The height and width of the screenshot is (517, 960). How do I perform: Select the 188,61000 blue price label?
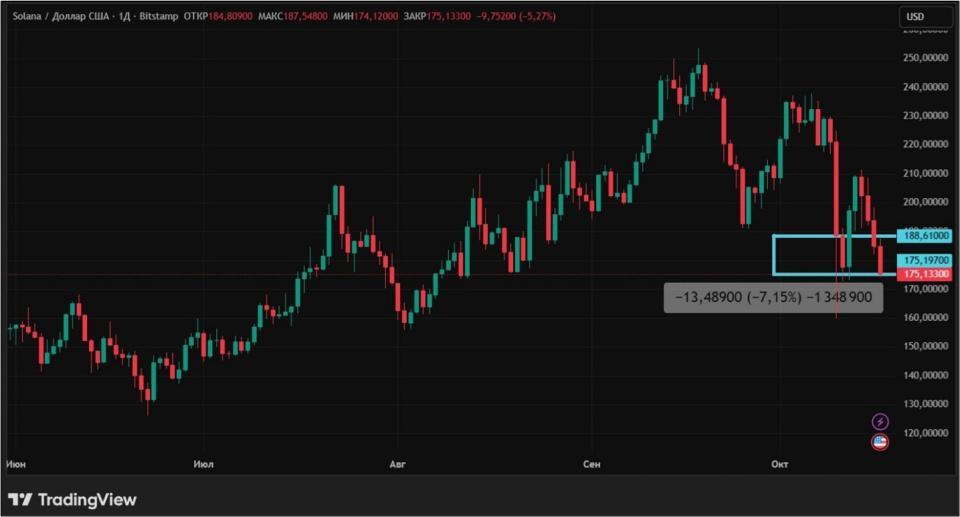924,236
